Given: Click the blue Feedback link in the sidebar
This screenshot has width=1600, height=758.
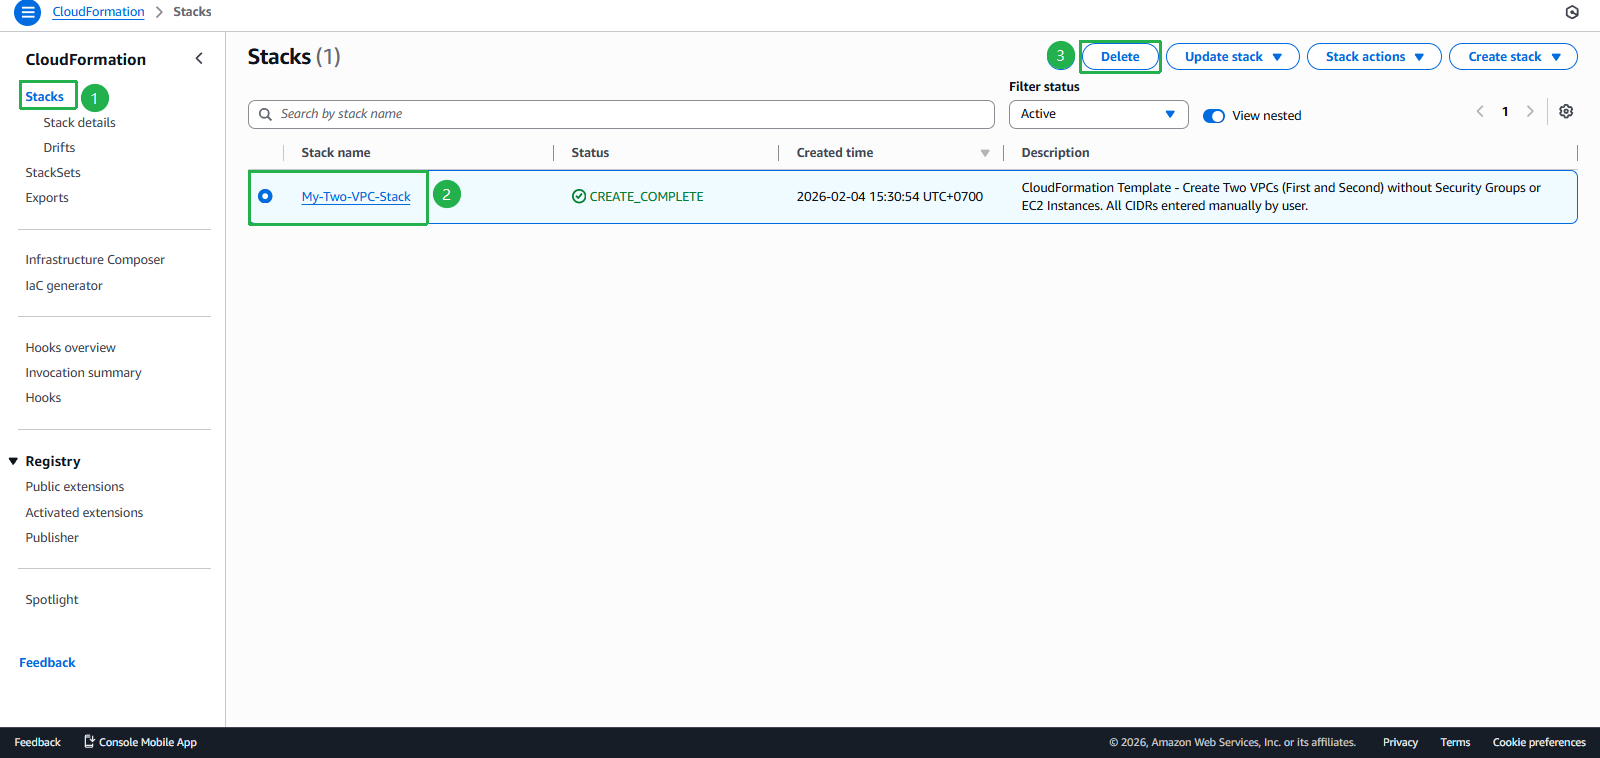Looking at the screenshot, I should pyautogui.click(x=47, y=662).
